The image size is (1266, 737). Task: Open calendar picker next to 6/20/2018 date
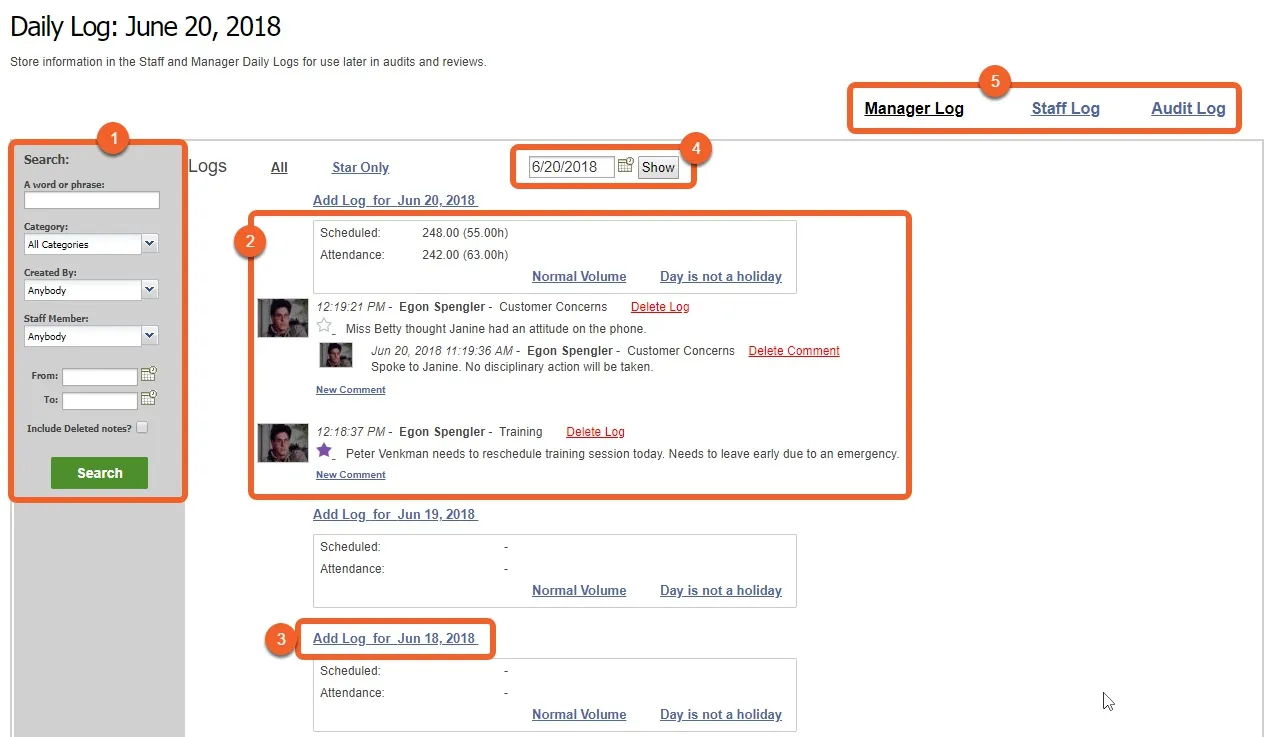click(626, 166)
